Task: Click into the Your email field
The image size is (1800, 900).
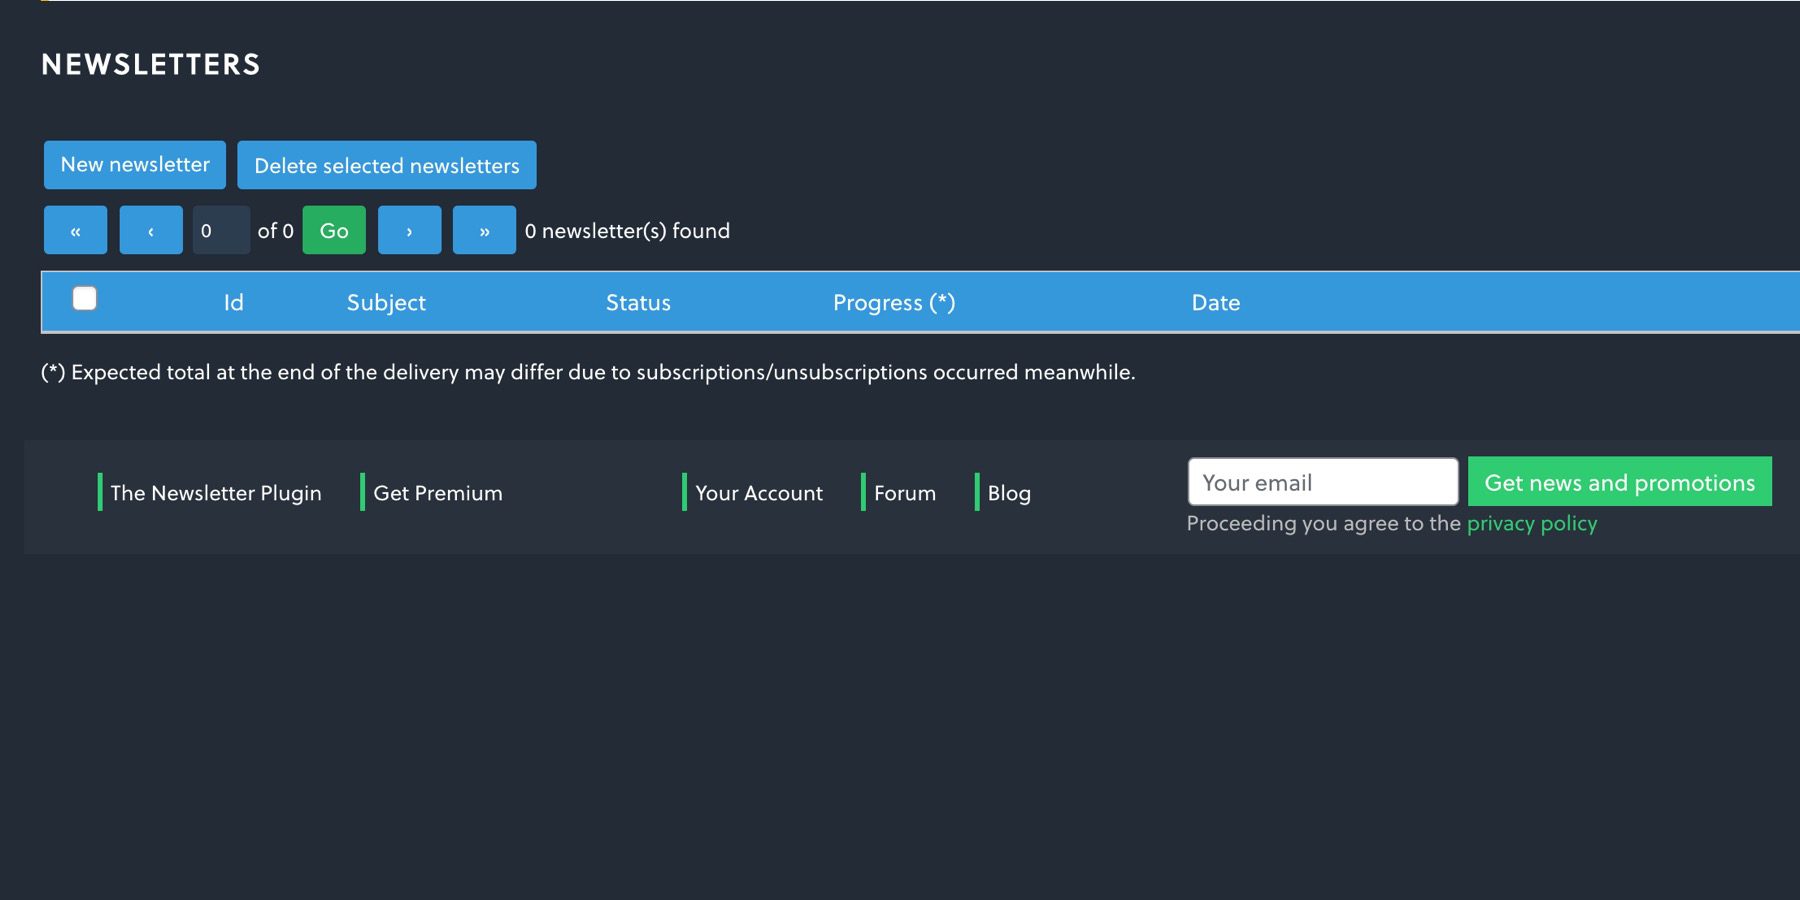Action: 1322,483
